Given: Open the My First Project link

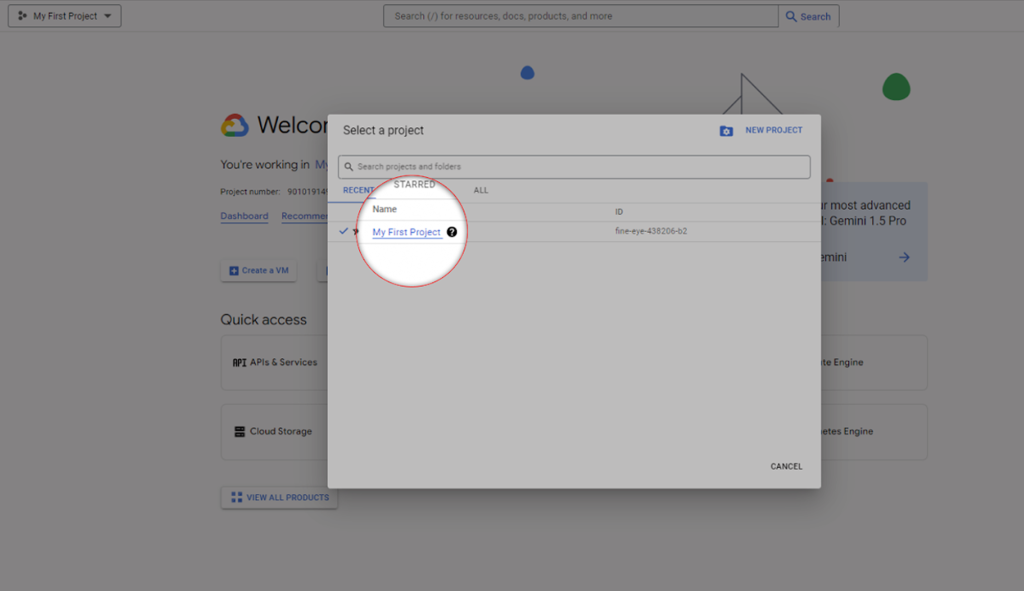Looking at the screenshot, I should point(406,232).
